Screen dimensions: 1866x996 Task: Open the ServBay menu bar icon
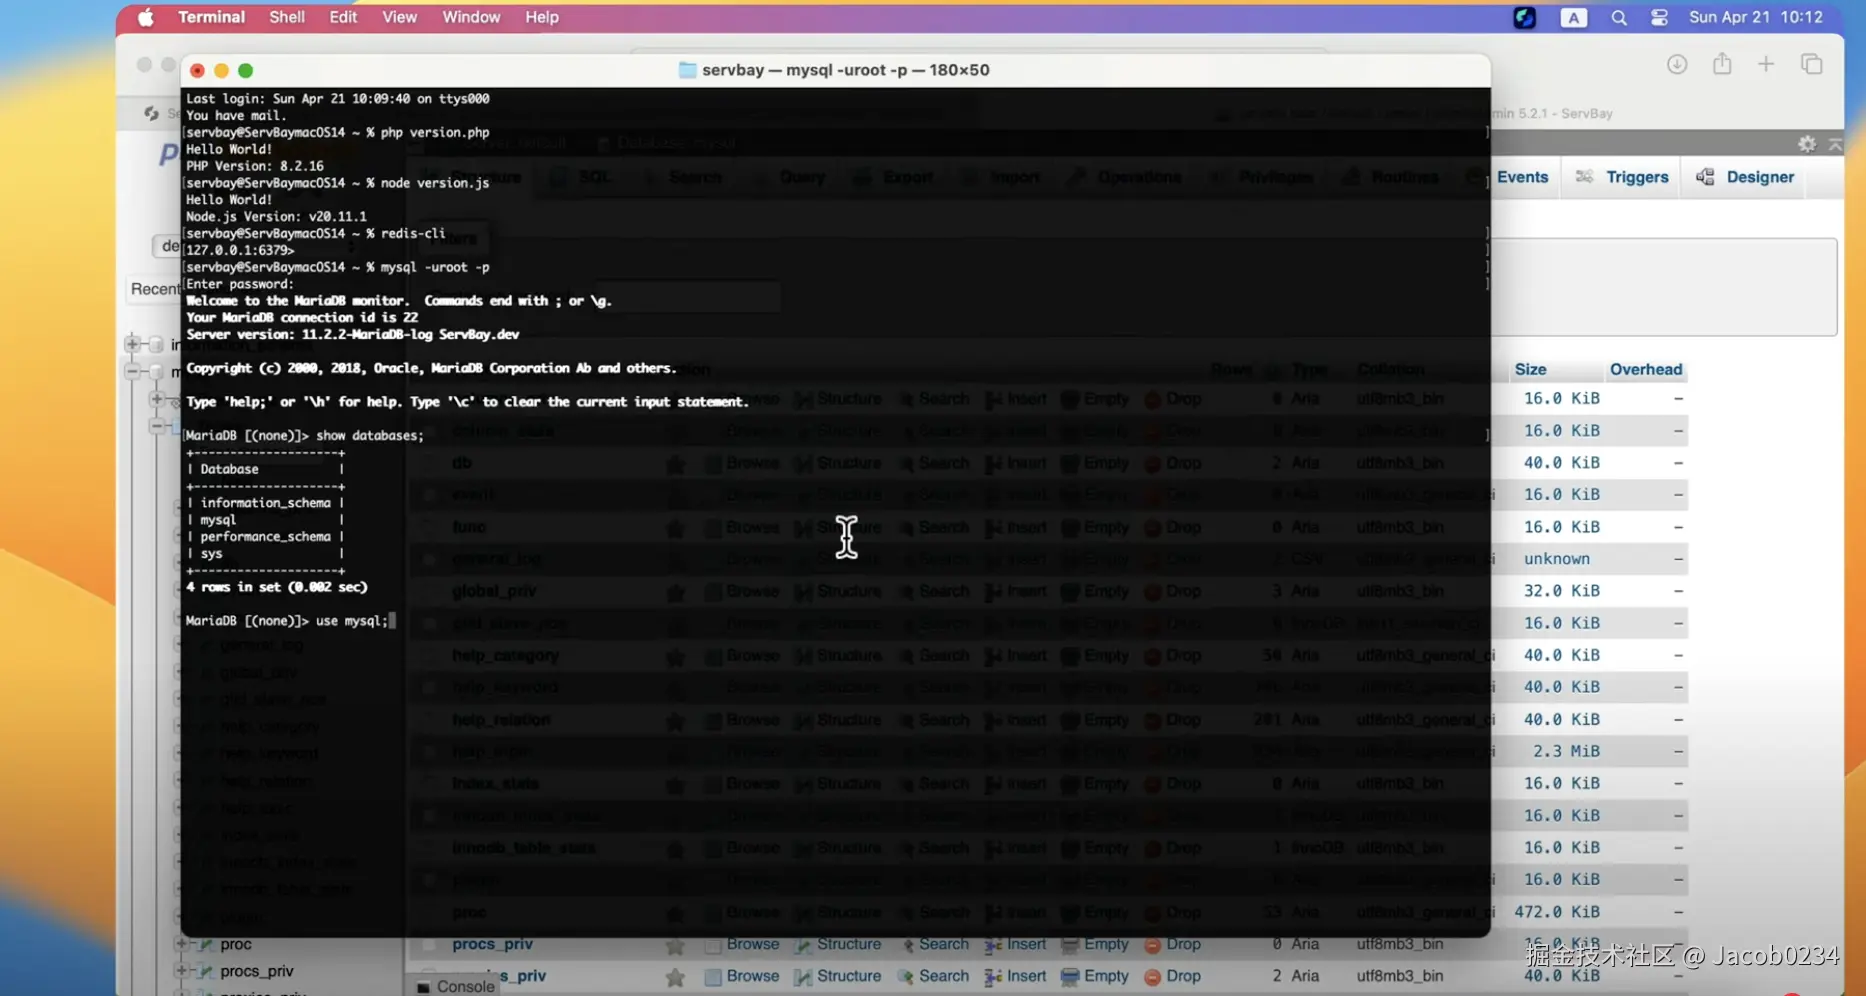click(x=1524, y=17)
